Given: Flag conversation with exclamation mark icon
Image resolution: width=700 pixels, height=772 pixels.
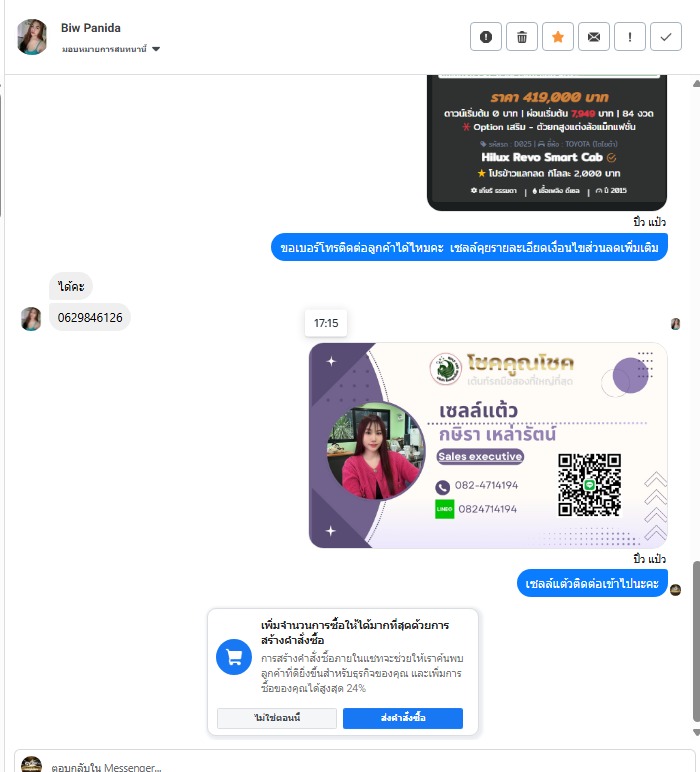Looking at the screenshot, I should (630, 36).
